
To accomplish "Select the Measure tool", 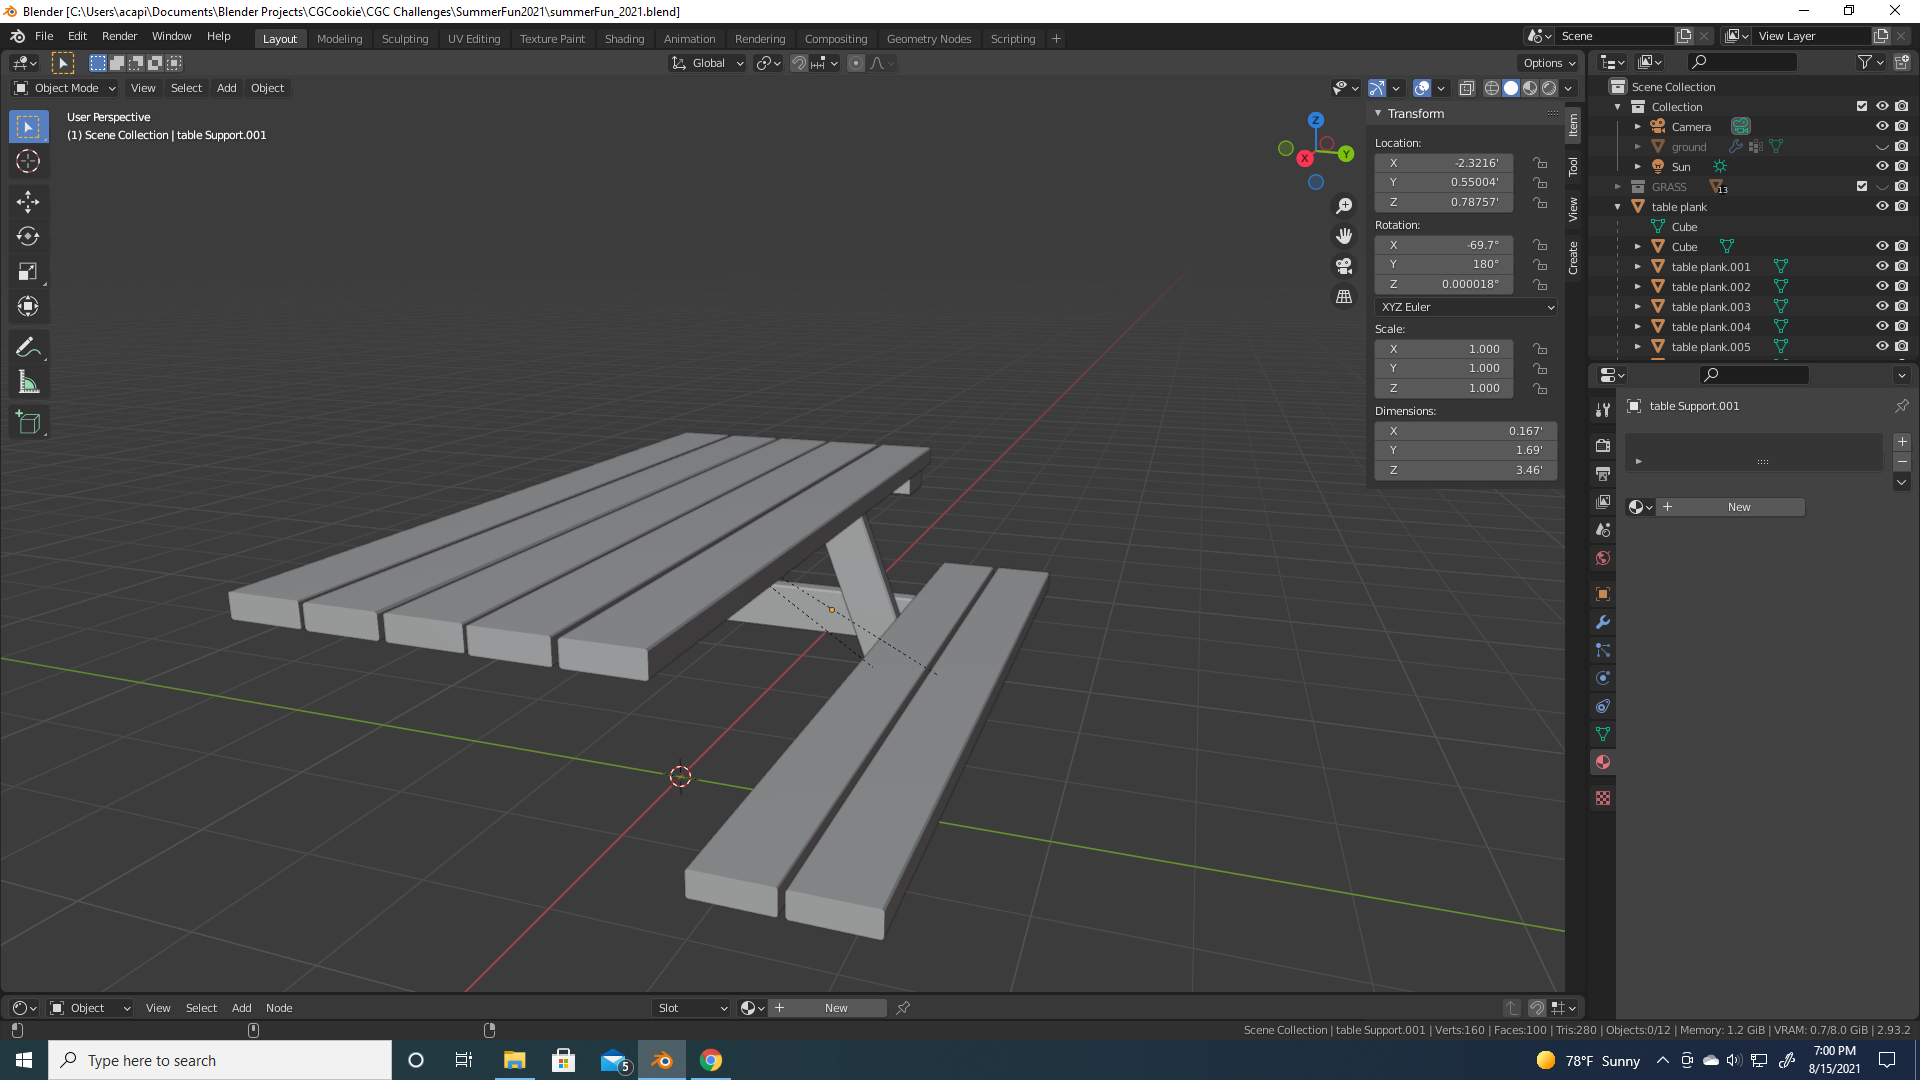I will pyautogui.click(x=28, y=383).
